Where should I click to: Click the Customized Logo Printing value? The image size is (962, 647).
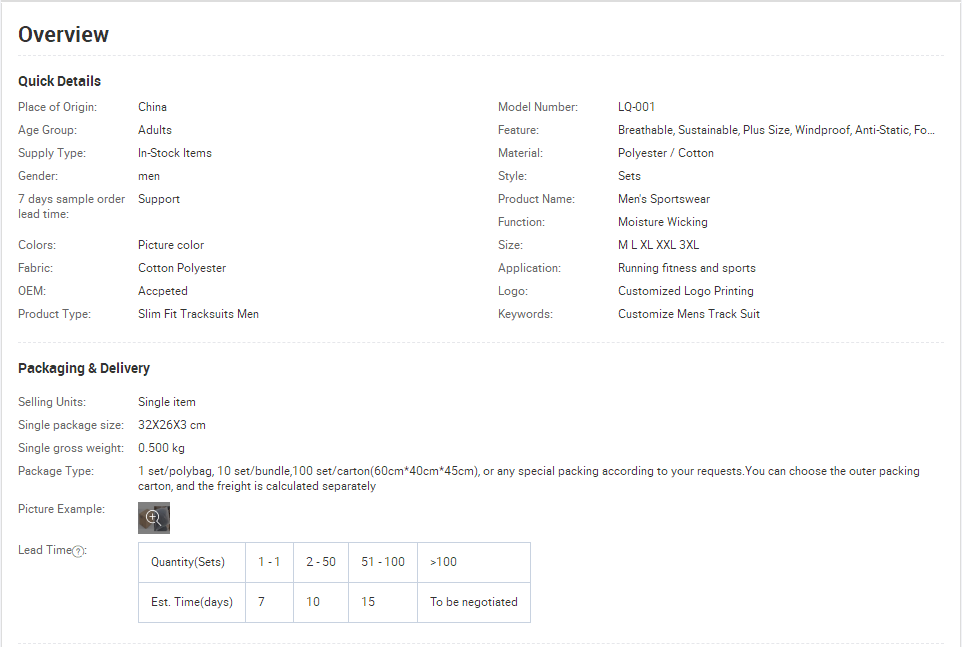686,291
